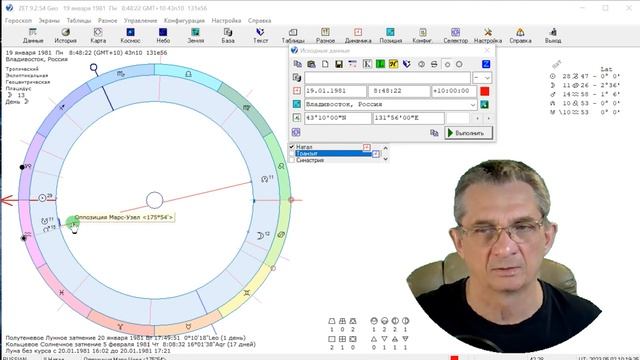
Task: Click the time field 8:48:22
Action: 399,91
